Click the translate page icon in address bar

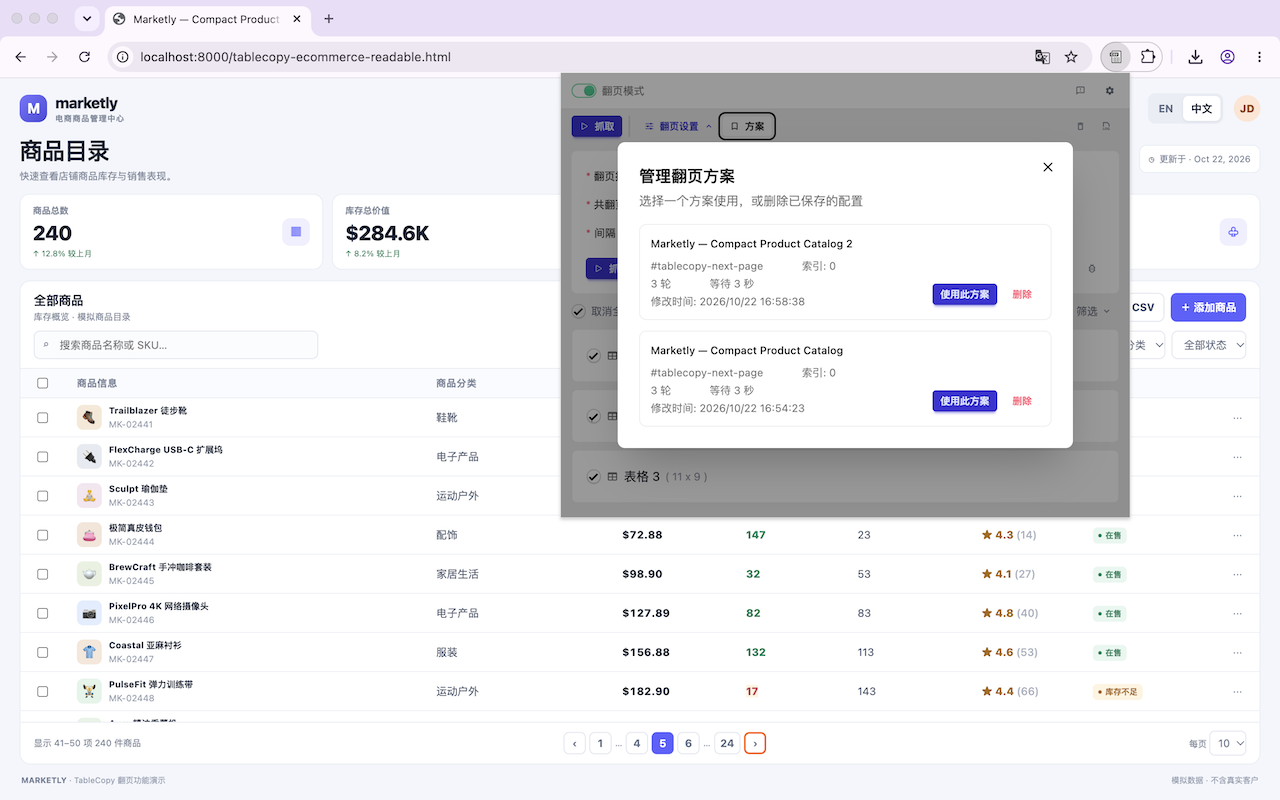point(1042,57)
